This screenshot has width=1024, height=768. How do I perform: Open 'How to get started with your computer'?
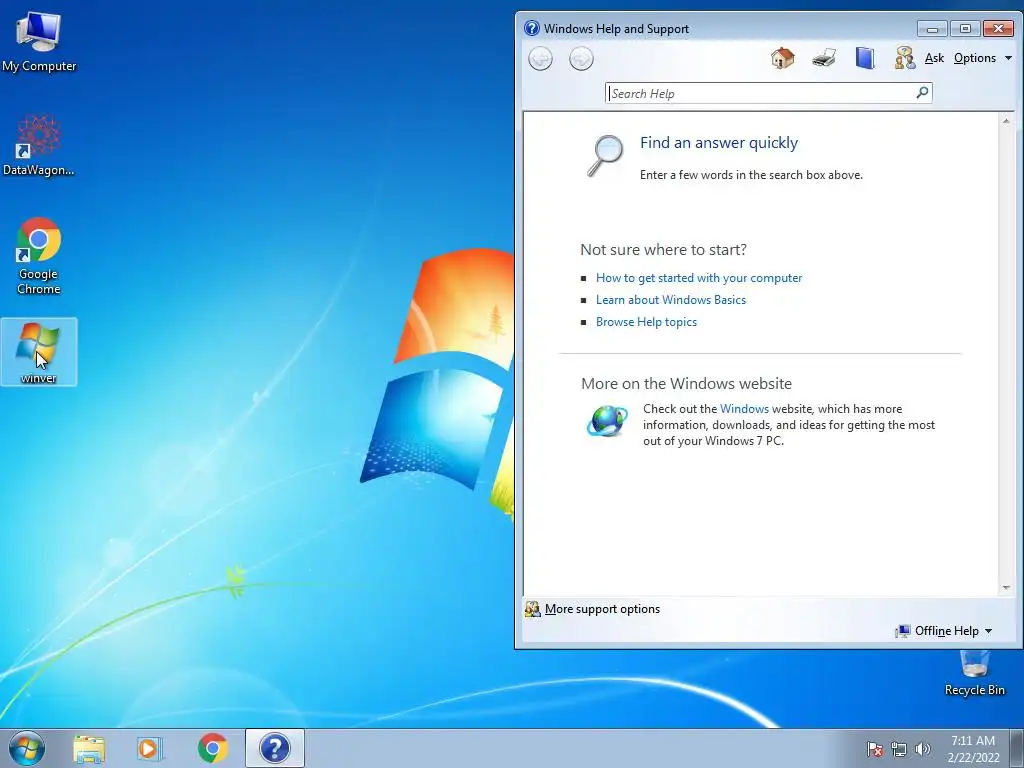pyautogui.click(x=698, y=278)
